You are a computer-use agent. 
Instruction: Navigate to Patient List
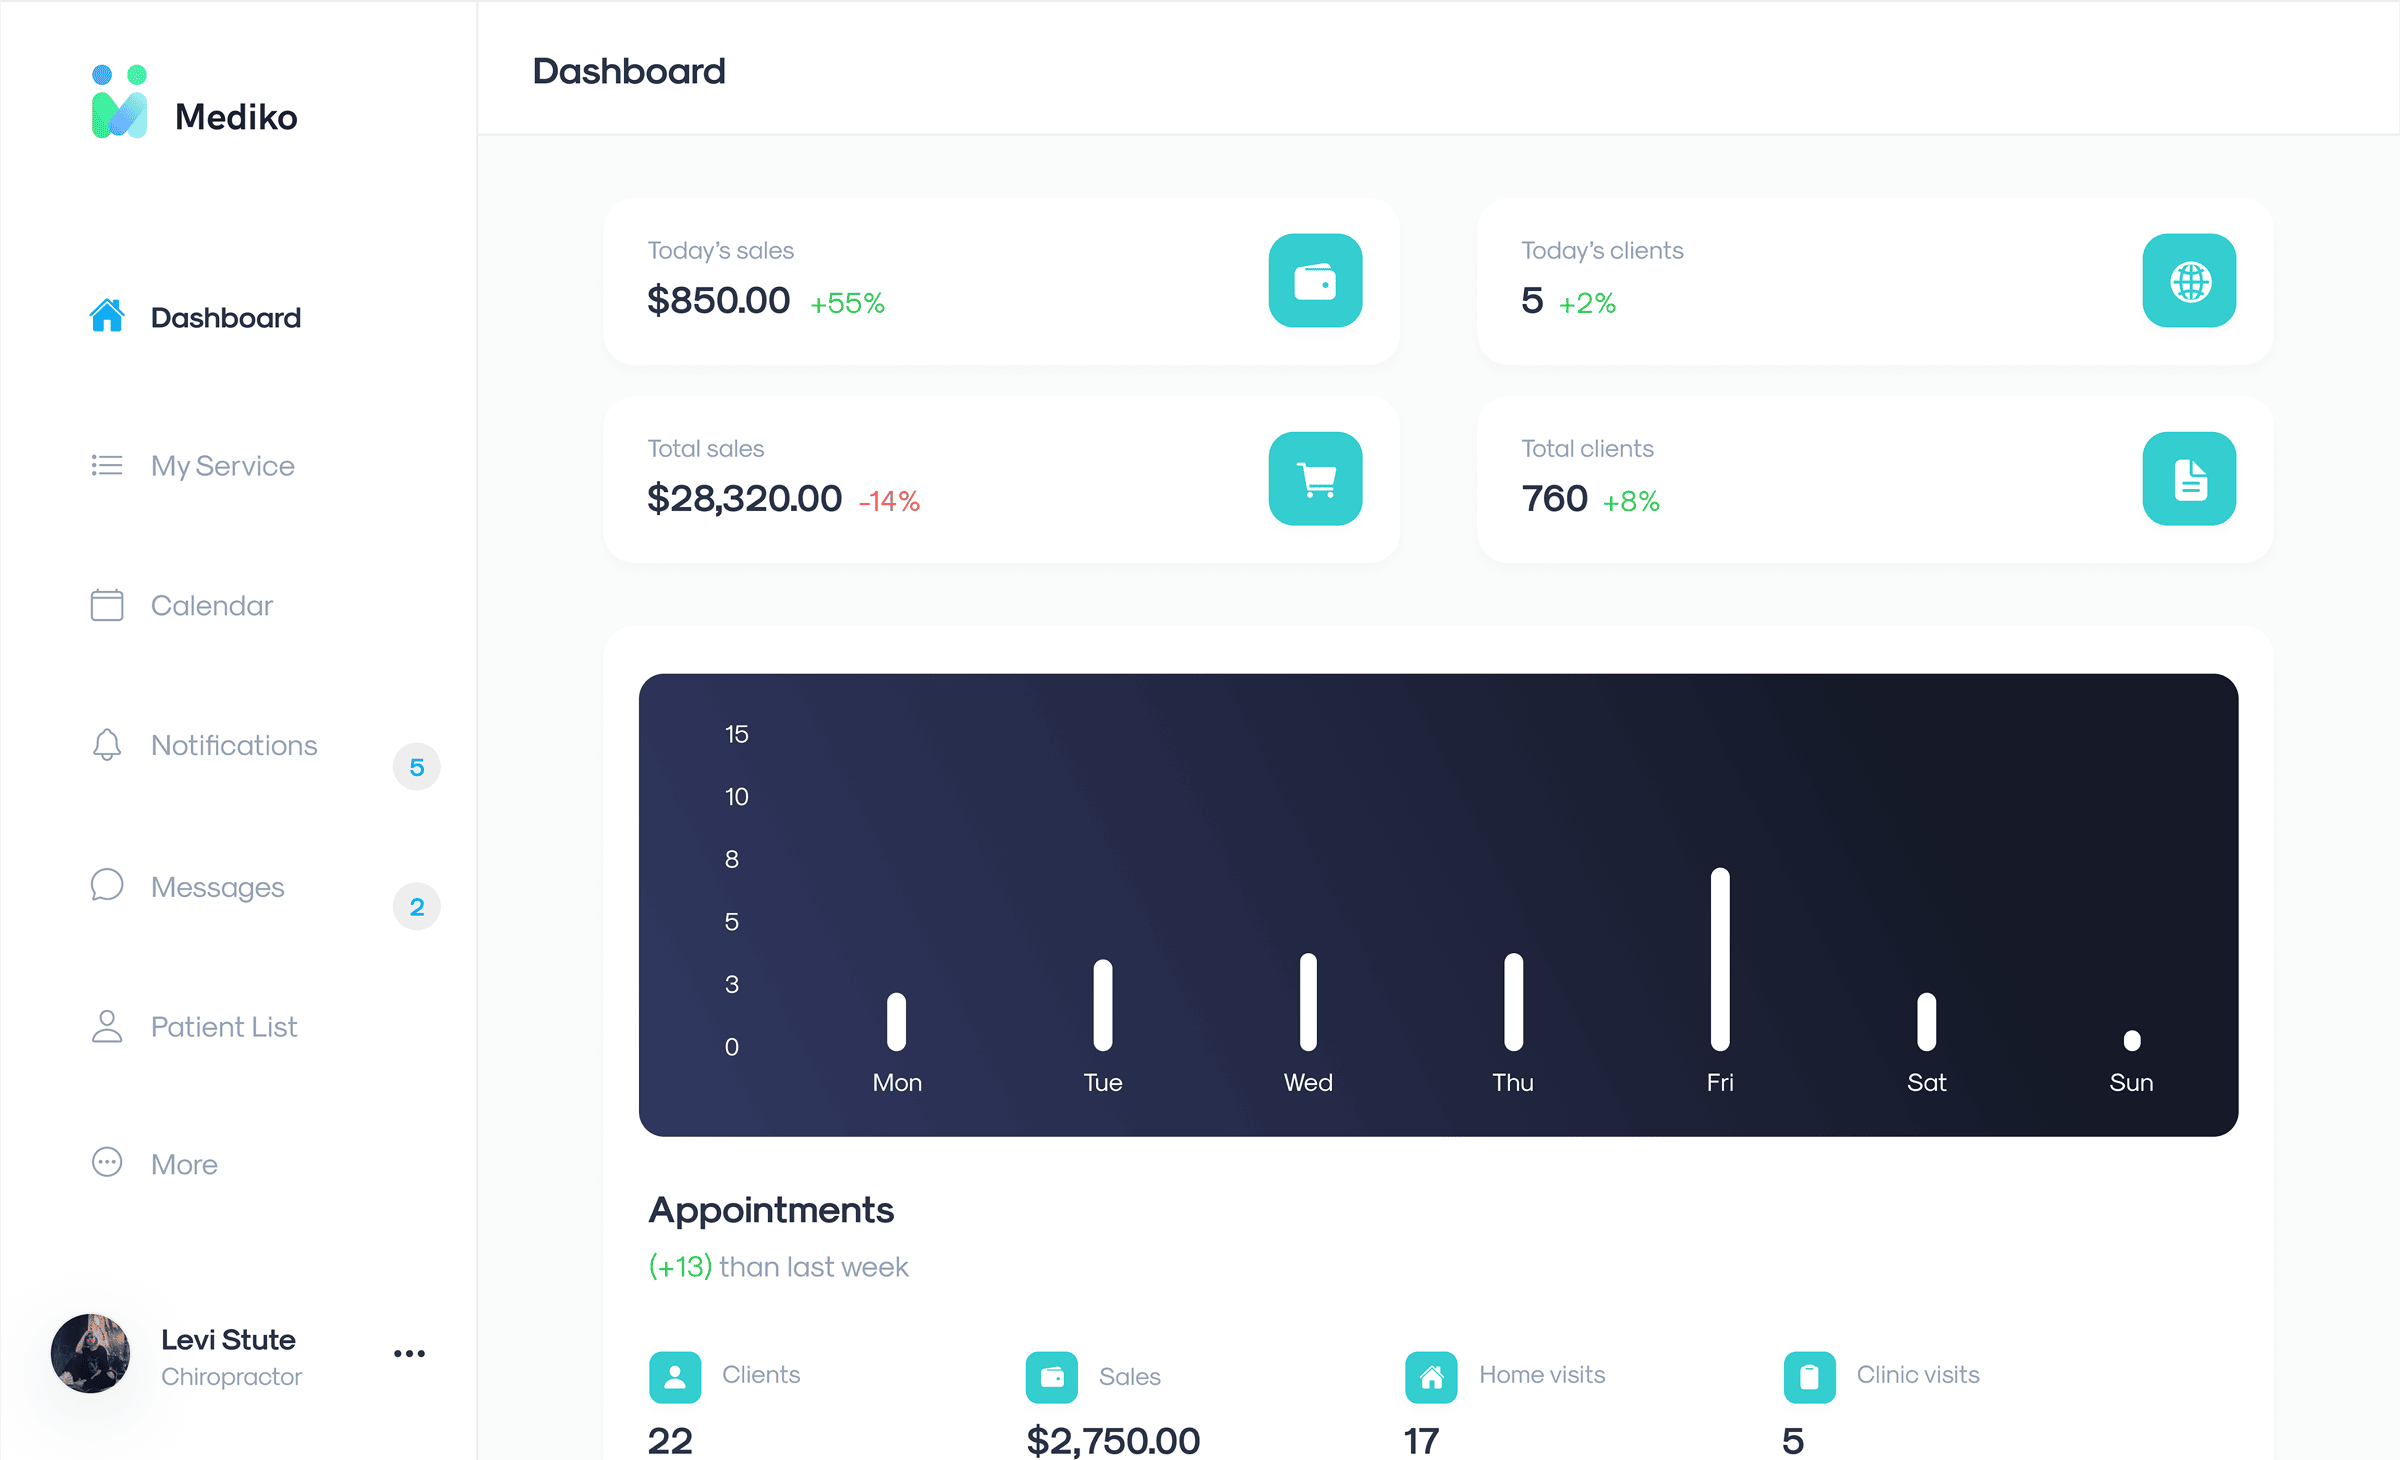point(224,1026)
